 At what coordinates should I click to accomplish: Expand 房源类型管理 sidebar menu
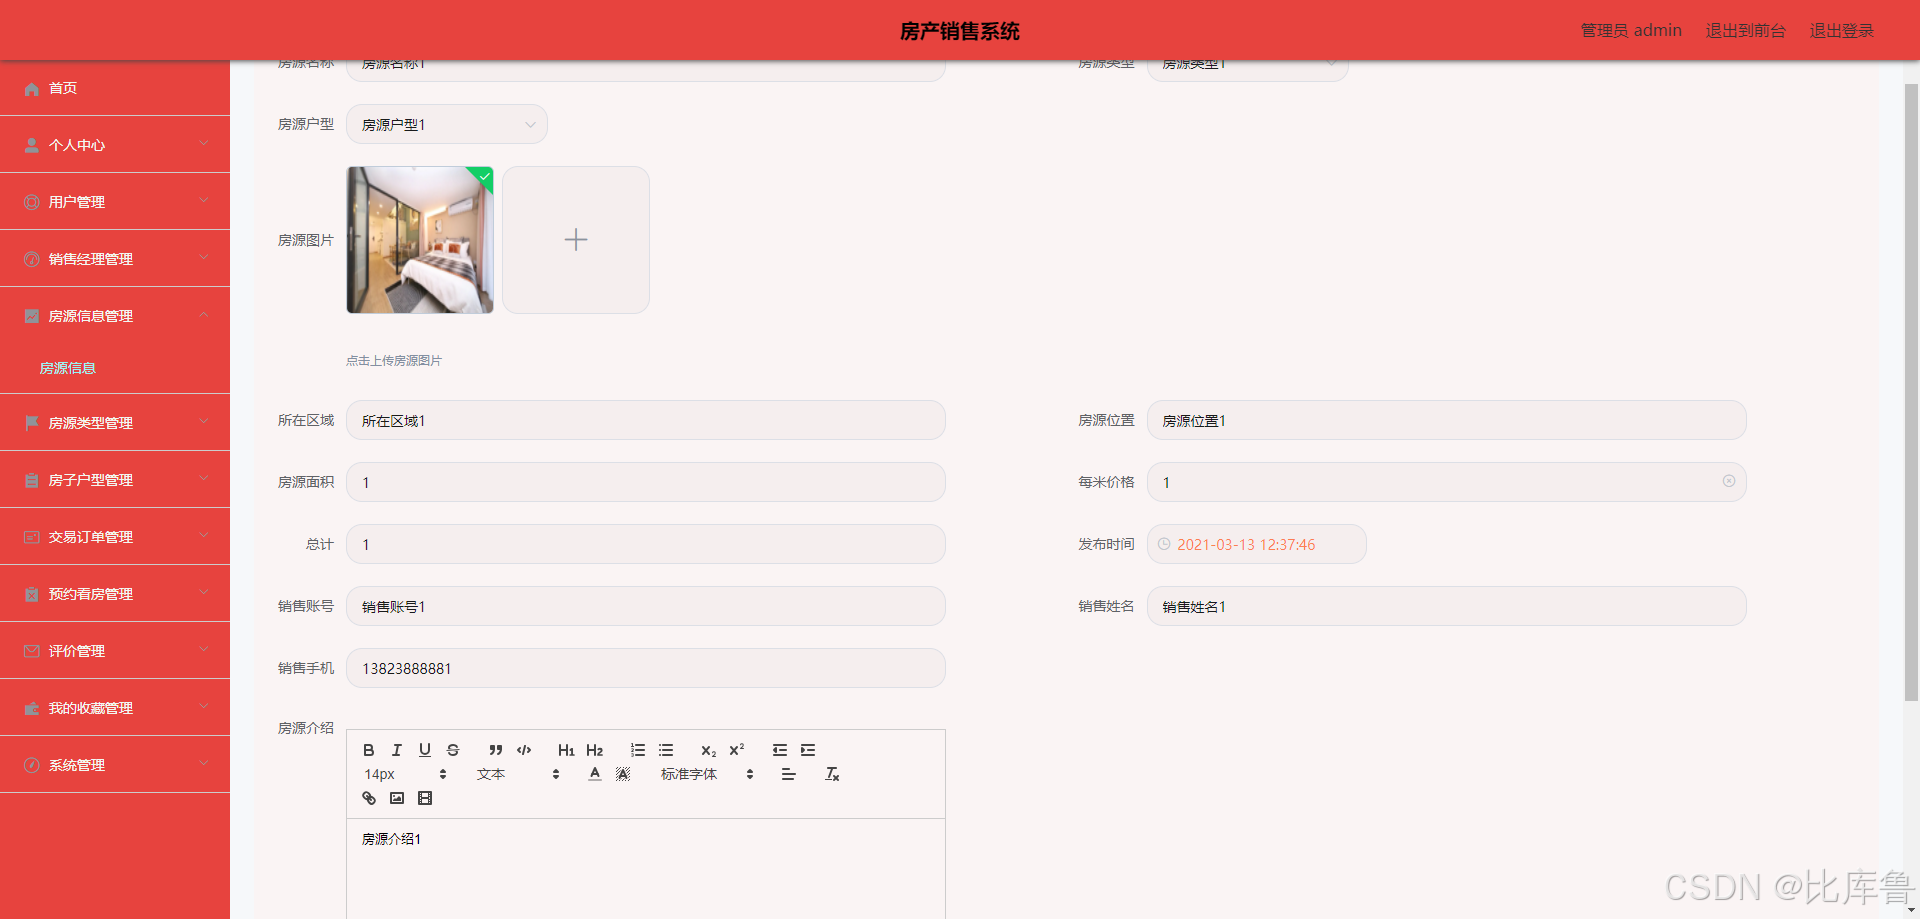click(x=115, y=423)
